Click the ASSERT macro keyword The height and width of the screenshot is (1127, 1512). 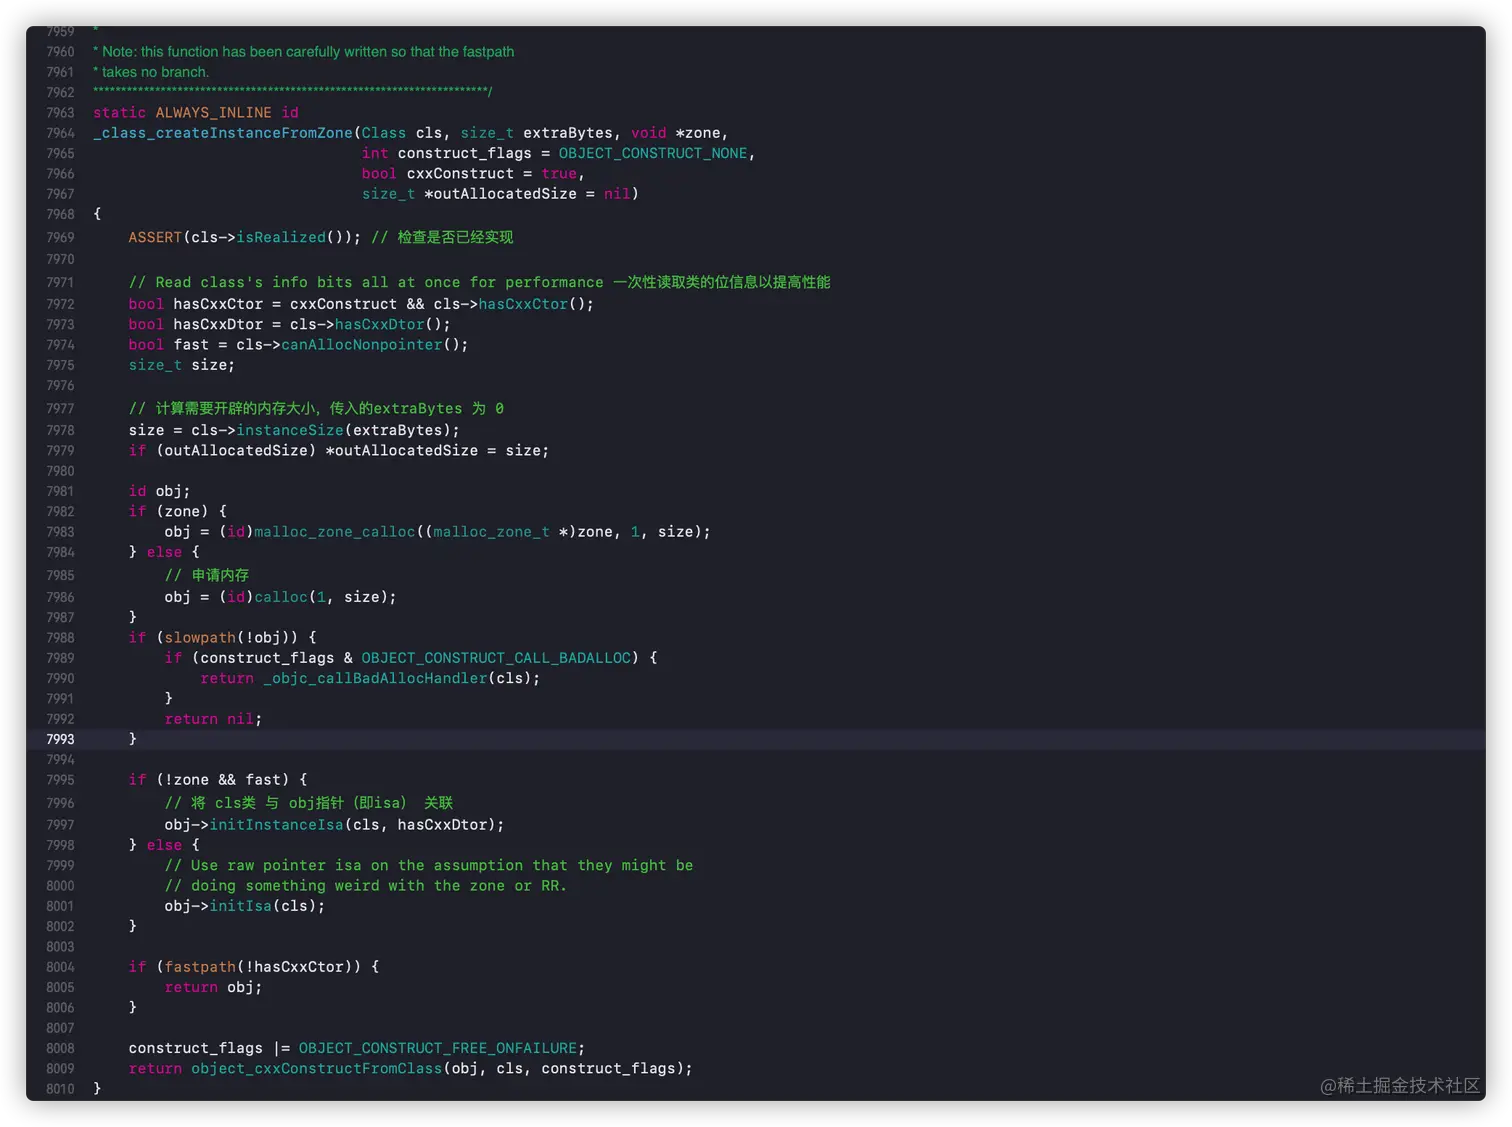[155, 237]
